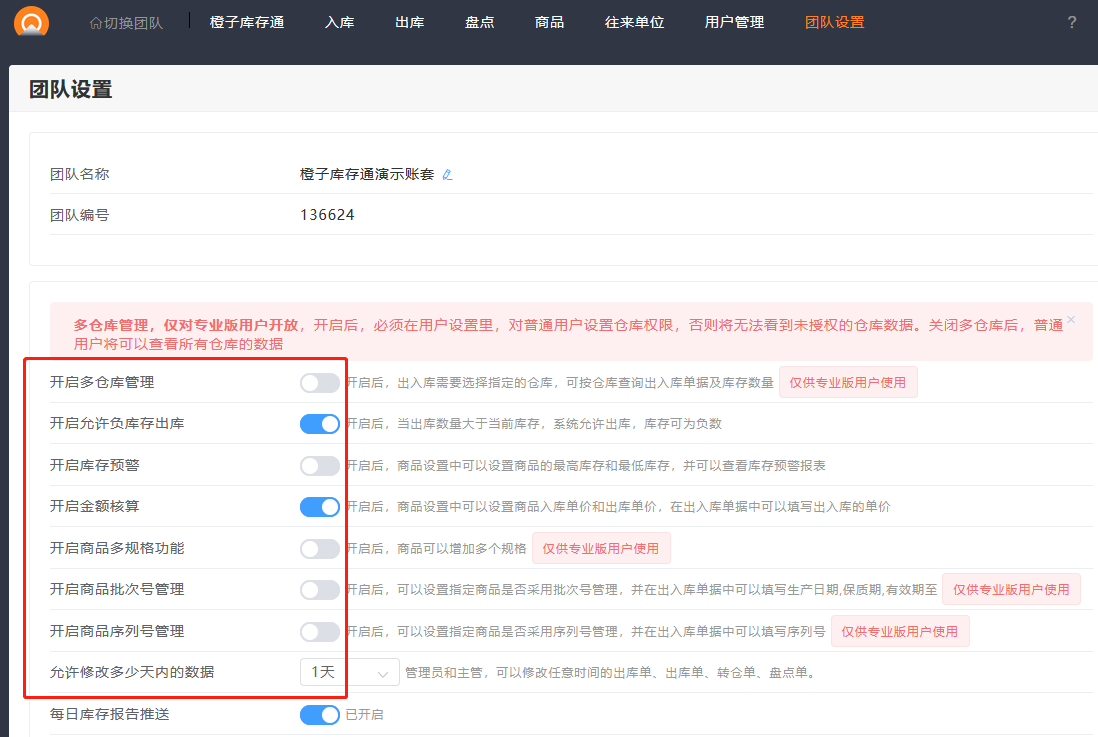Turn off the 开启金额核算 switch
The width and height of the screenshot is (1098, 737).
pyautogui.click(x=320, y=507)
